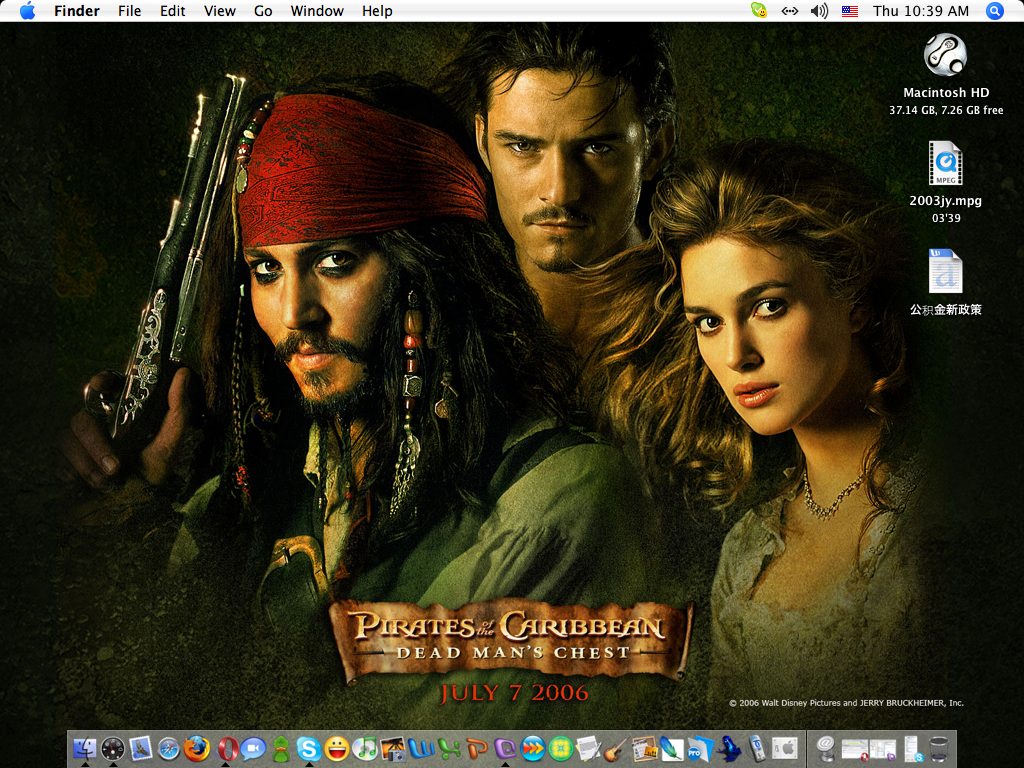Launch Microsoft Excel green X icon
Viewport: 1024px width, 768px height.
pos(449,748)
